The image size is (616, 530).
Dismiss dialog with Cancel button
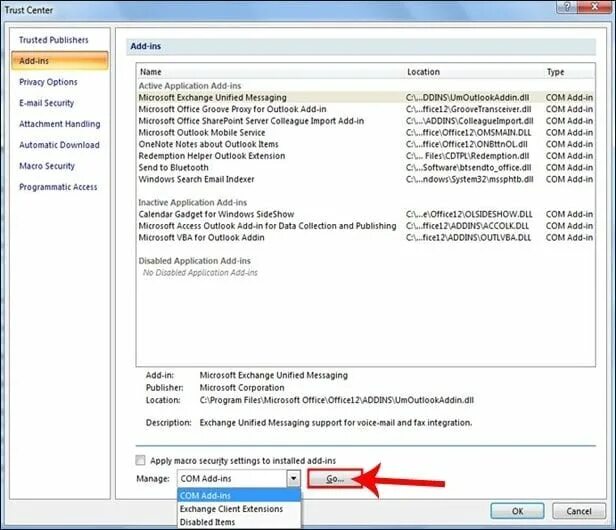(579, 511)
